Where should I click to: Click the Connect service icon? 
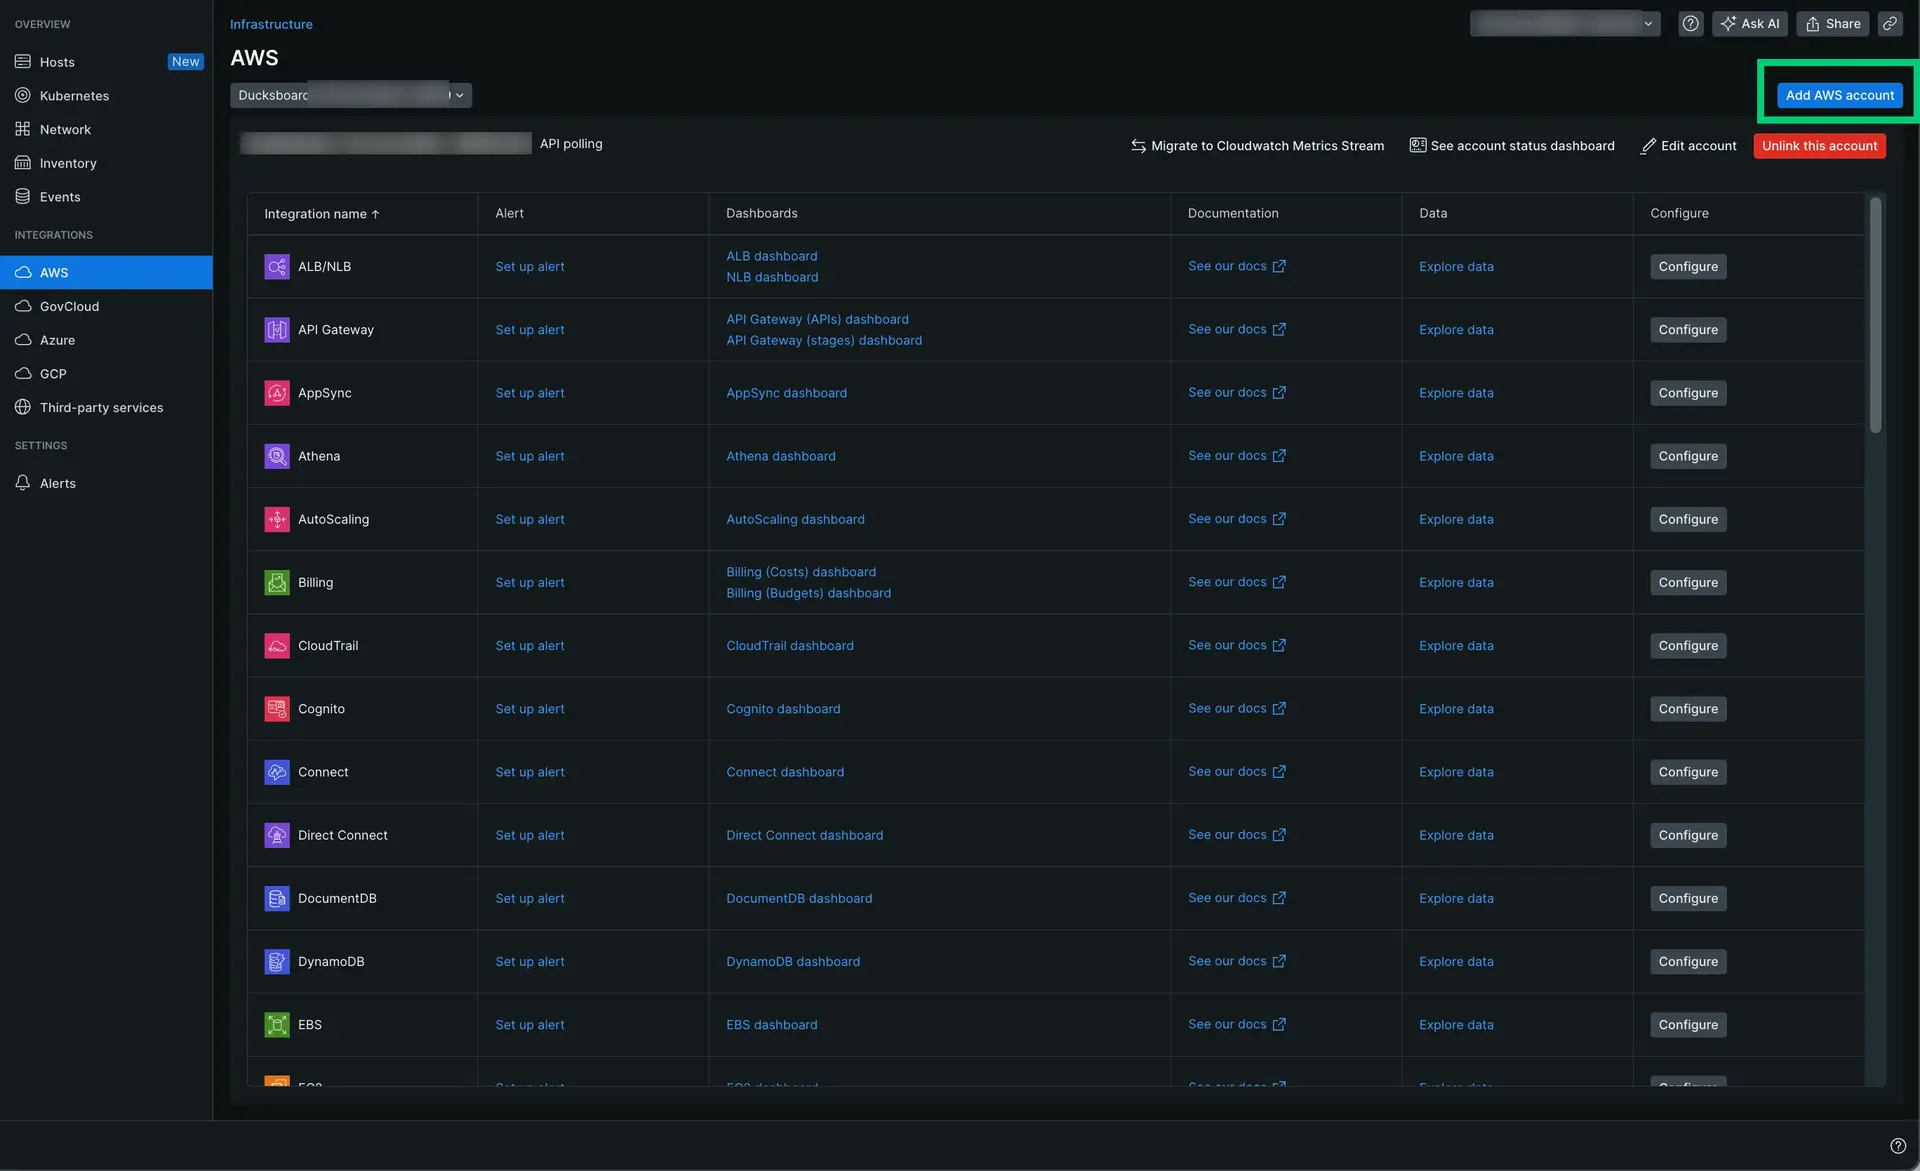[277, 772]
